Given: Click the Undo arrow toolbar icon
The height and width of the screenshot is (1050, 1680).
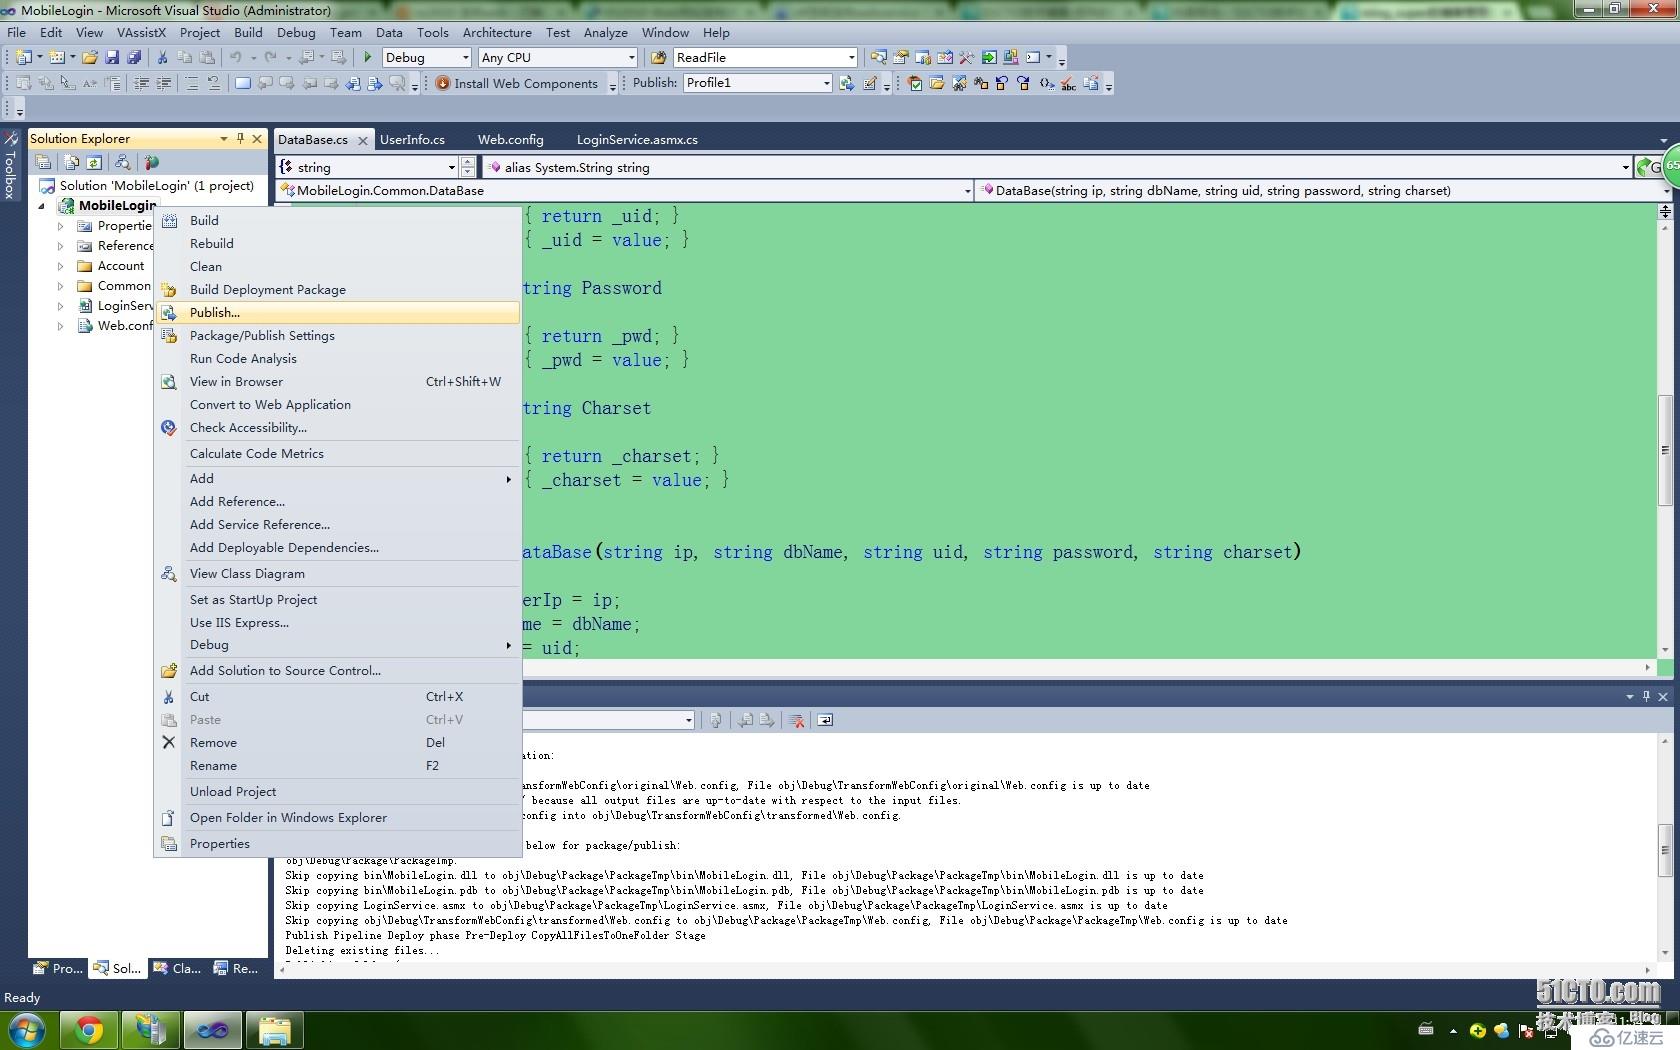Looking at the screenshot, I should (x=235, y=58).
